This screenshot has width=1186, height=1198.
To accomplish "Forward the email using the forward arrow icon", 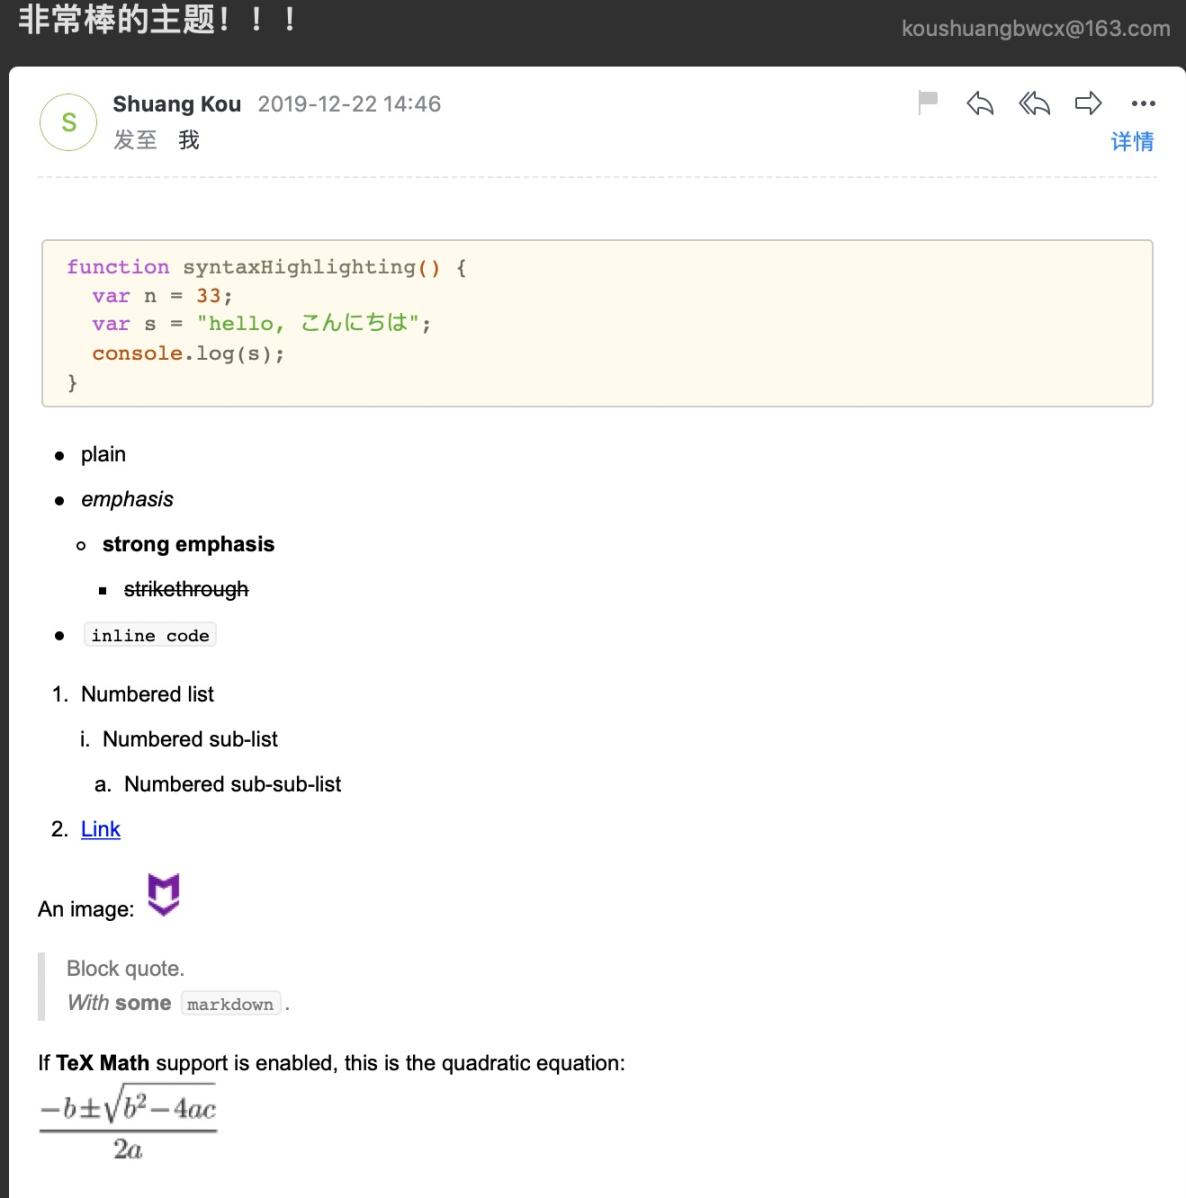I will (1088, 102).
